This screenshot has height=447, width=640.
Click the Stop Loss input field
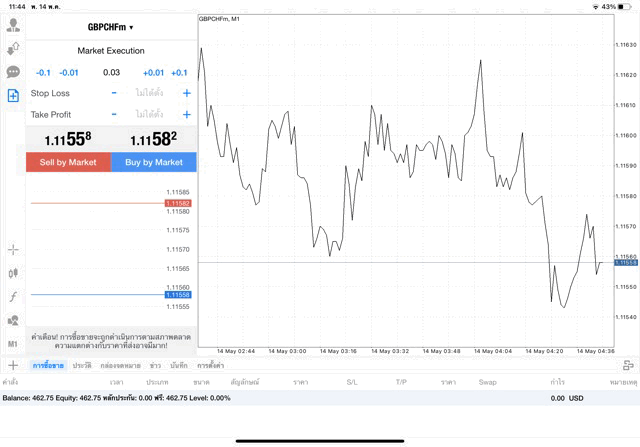(x=150, y=93)
